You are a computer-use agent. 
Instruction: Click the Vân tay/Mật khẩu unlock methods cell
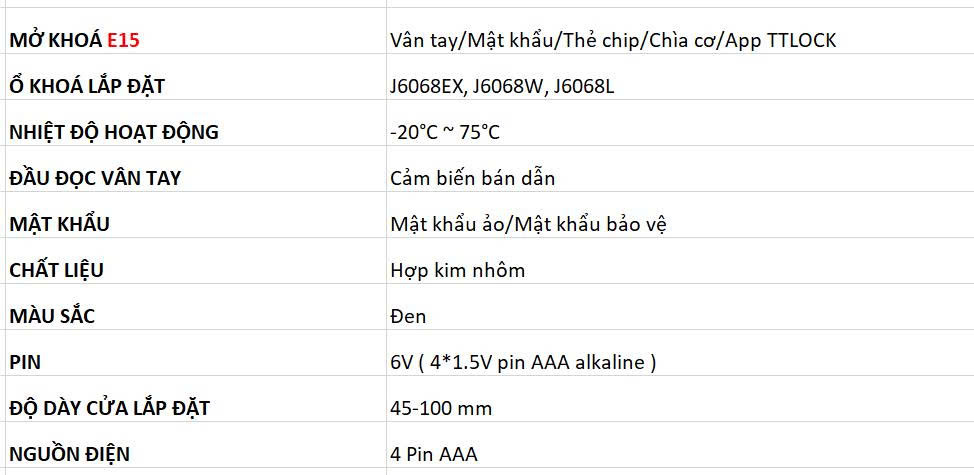(613, 40)
